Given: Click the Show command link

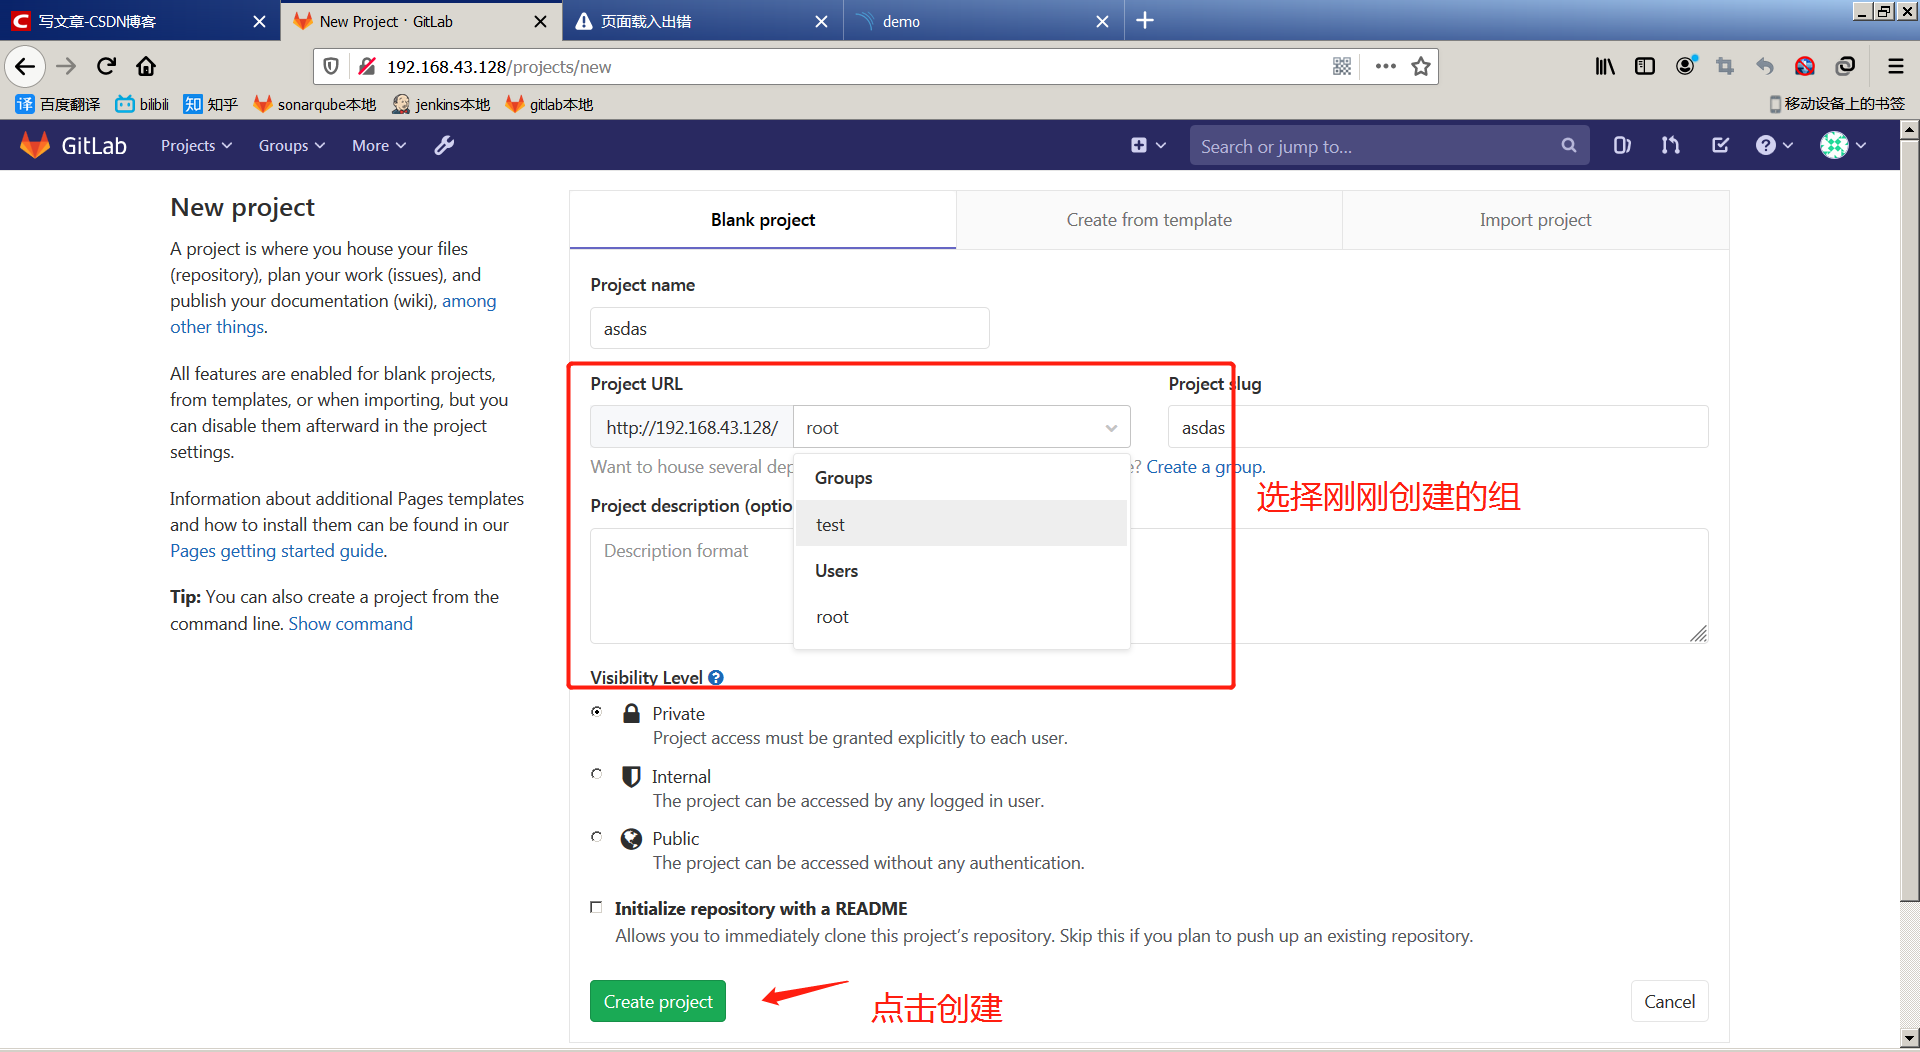Looking at the screenshot, I should 350,623.
